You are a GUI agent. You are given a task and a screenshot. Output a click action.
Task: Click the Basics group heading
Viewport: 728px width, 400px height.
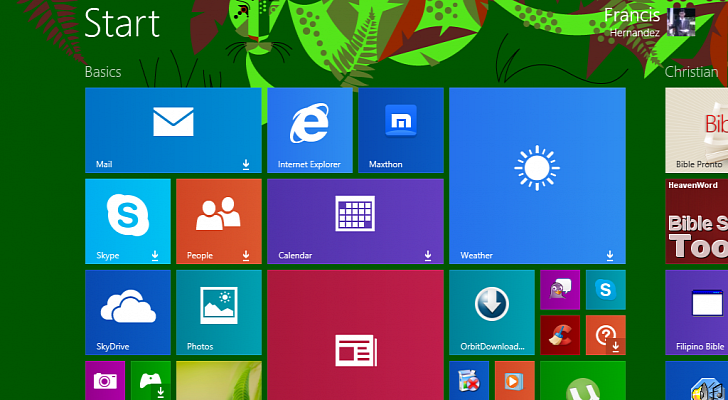tap(103, 72)
